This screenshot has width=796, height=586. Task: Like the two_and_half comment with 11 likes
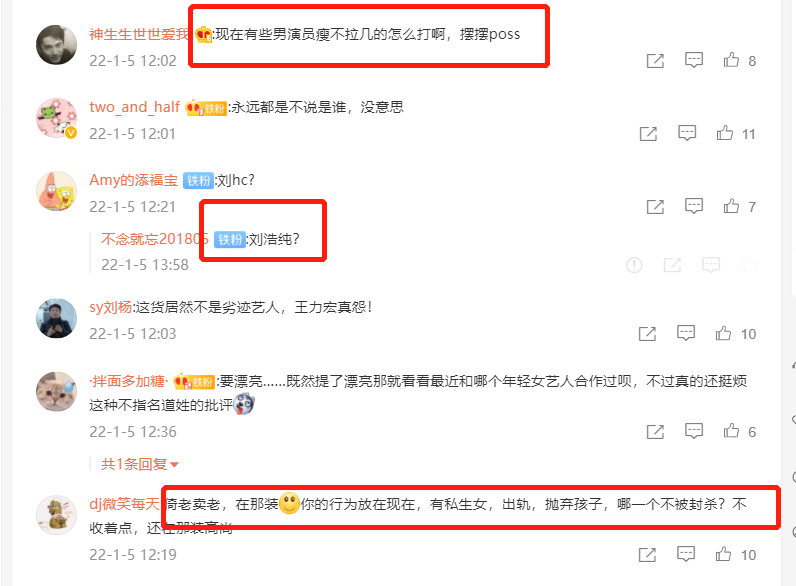click(724, 133)
